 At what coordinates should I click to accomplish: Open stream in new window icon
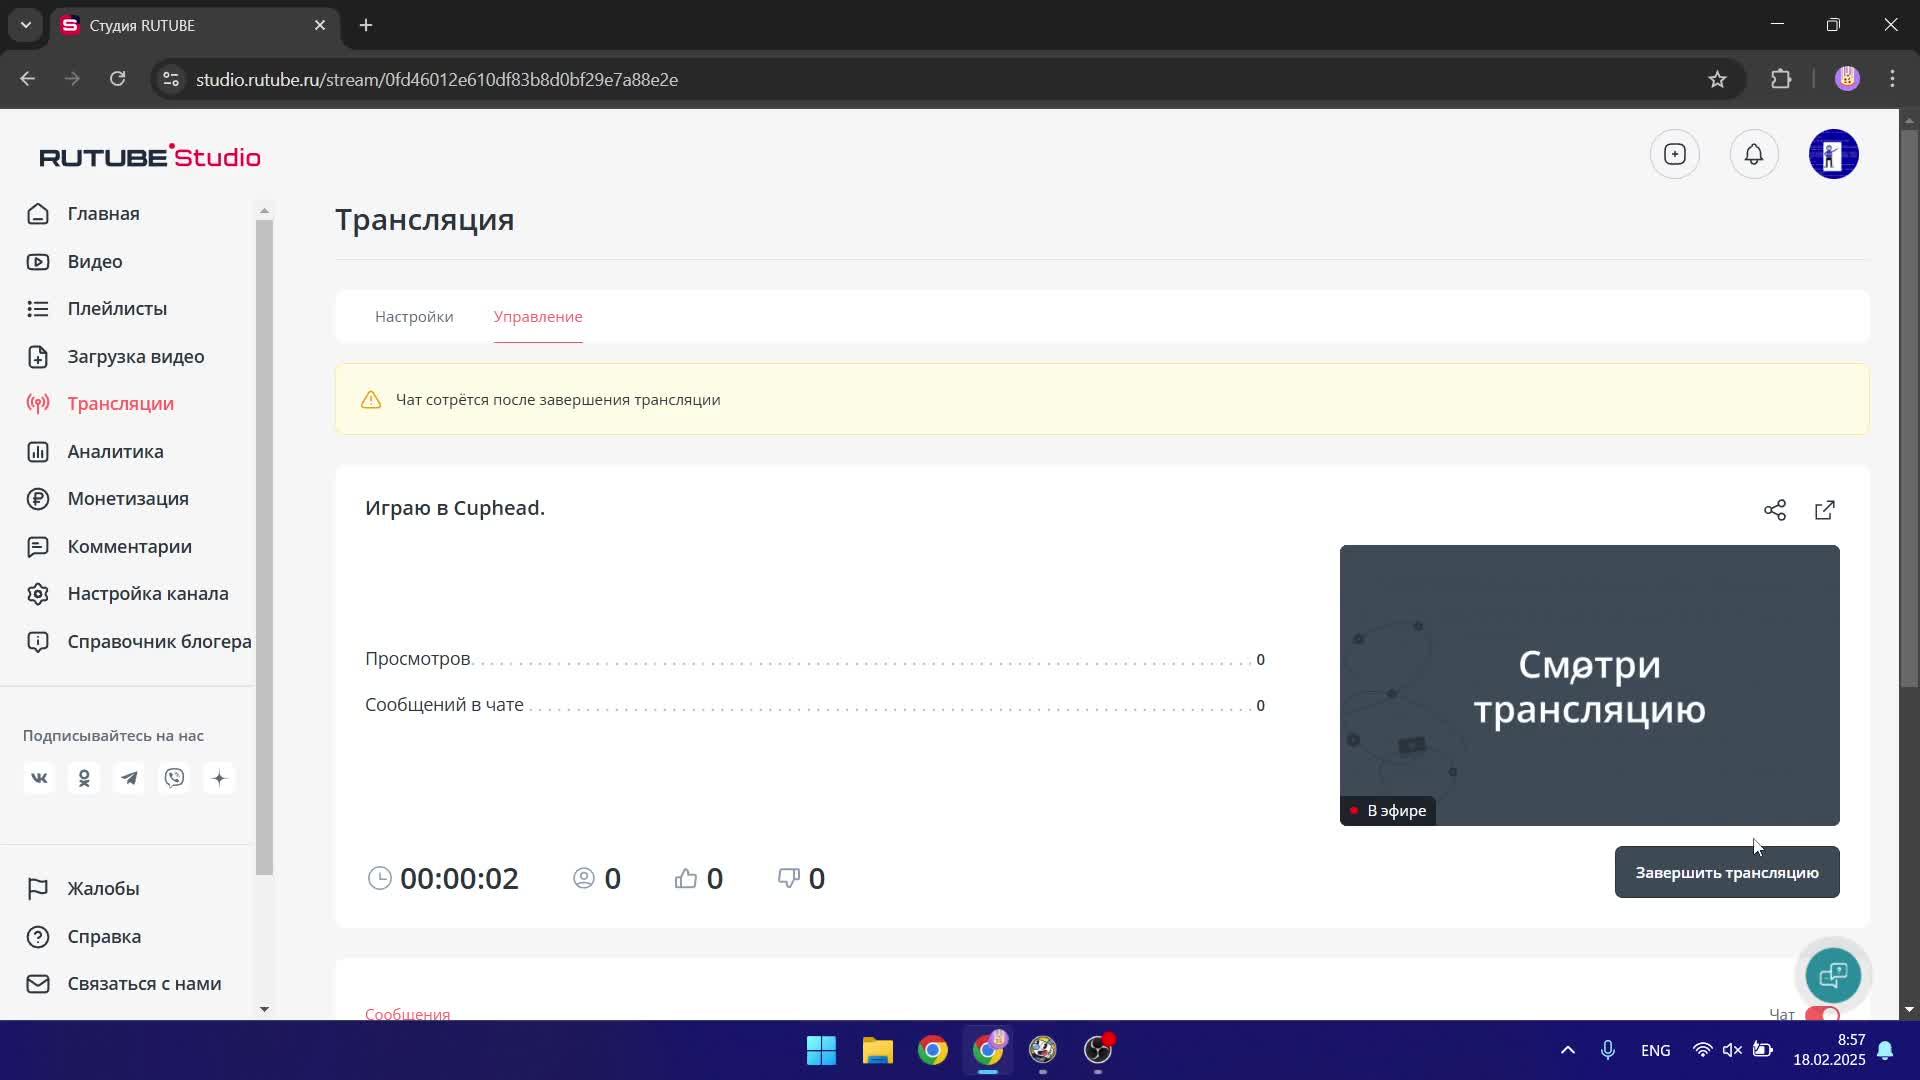click(1825, 510)
